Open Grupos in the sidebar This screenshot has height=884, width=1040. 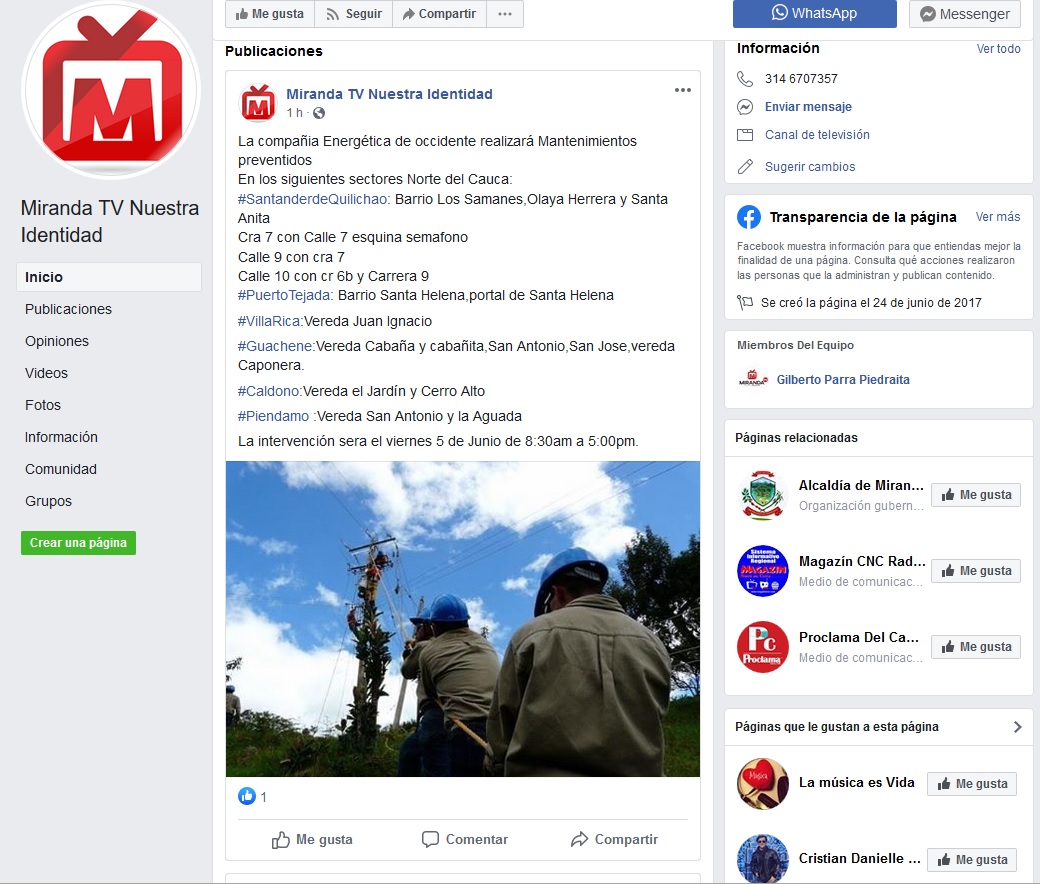pyautogui.click(x=48, y=501)
